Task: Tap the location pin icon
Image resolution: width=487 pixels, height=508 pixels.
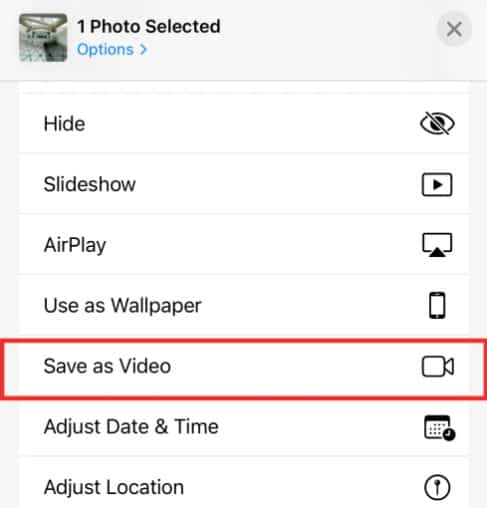Action: 437,487
